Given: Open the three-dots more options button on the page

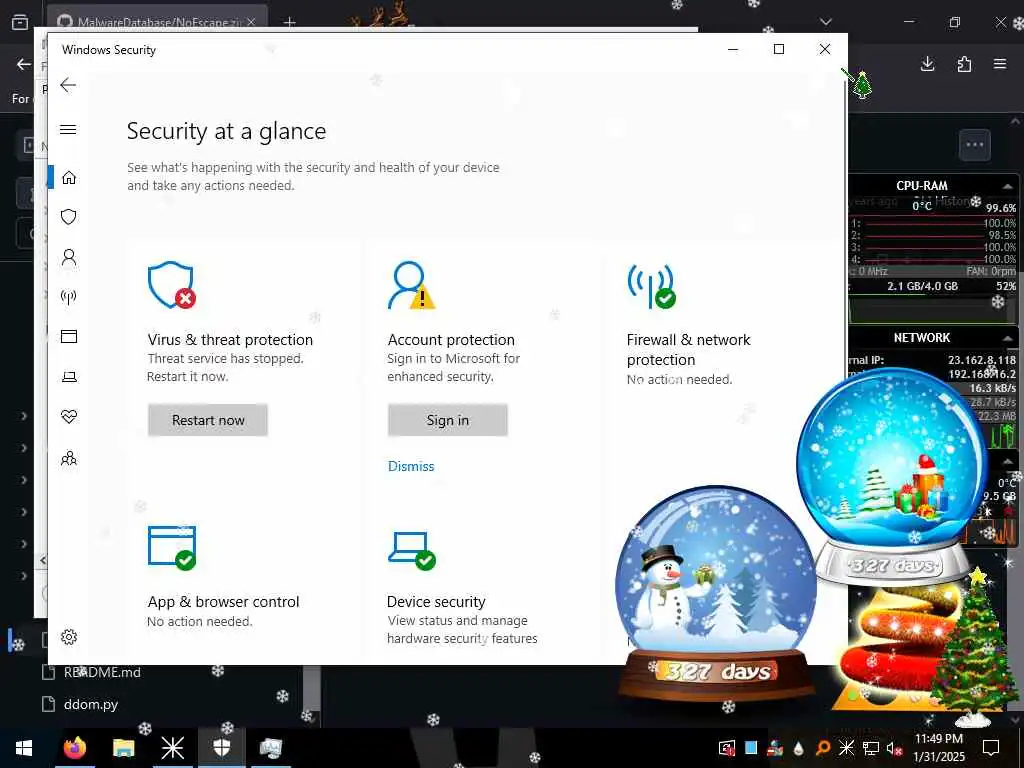Looking at the screenshot, I should coord(974,145).
